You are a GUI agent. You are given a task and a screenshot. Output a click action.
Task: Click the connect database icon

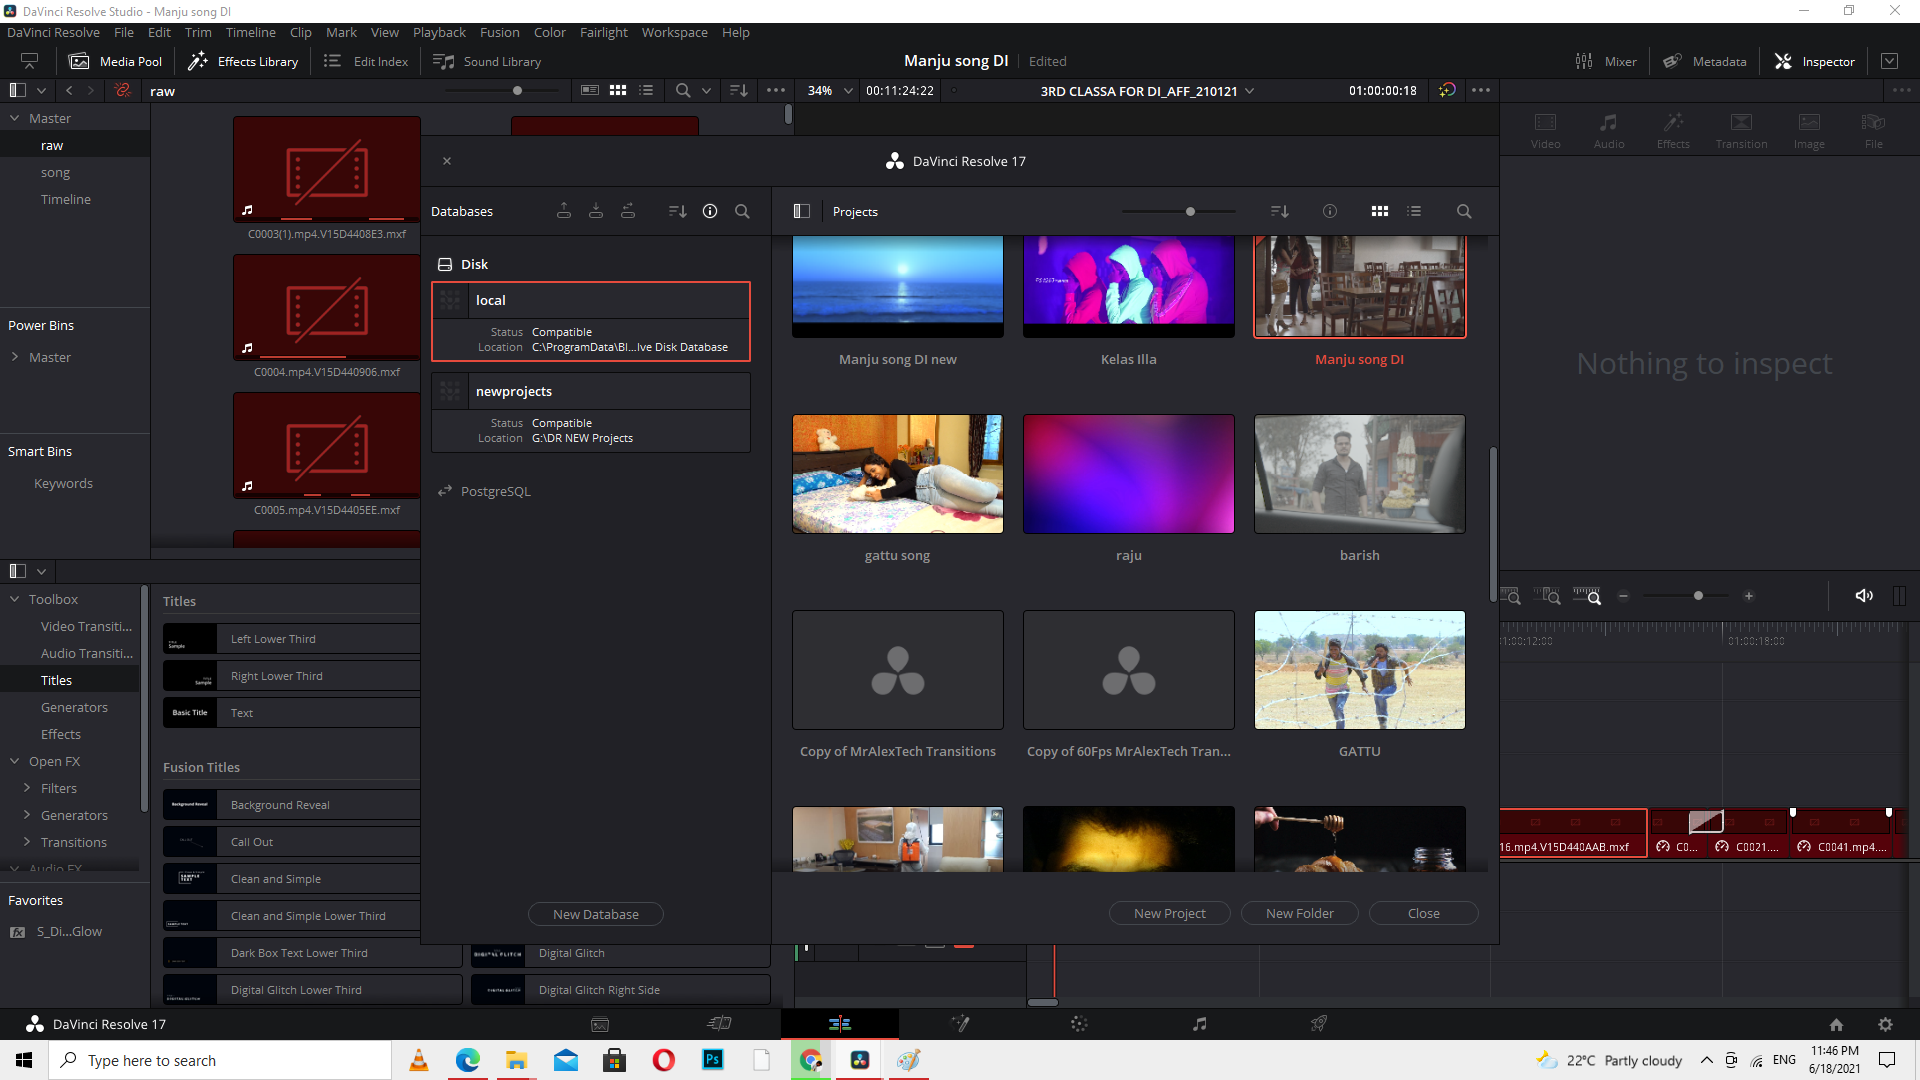pyautogui.click(x=628, y=211)
